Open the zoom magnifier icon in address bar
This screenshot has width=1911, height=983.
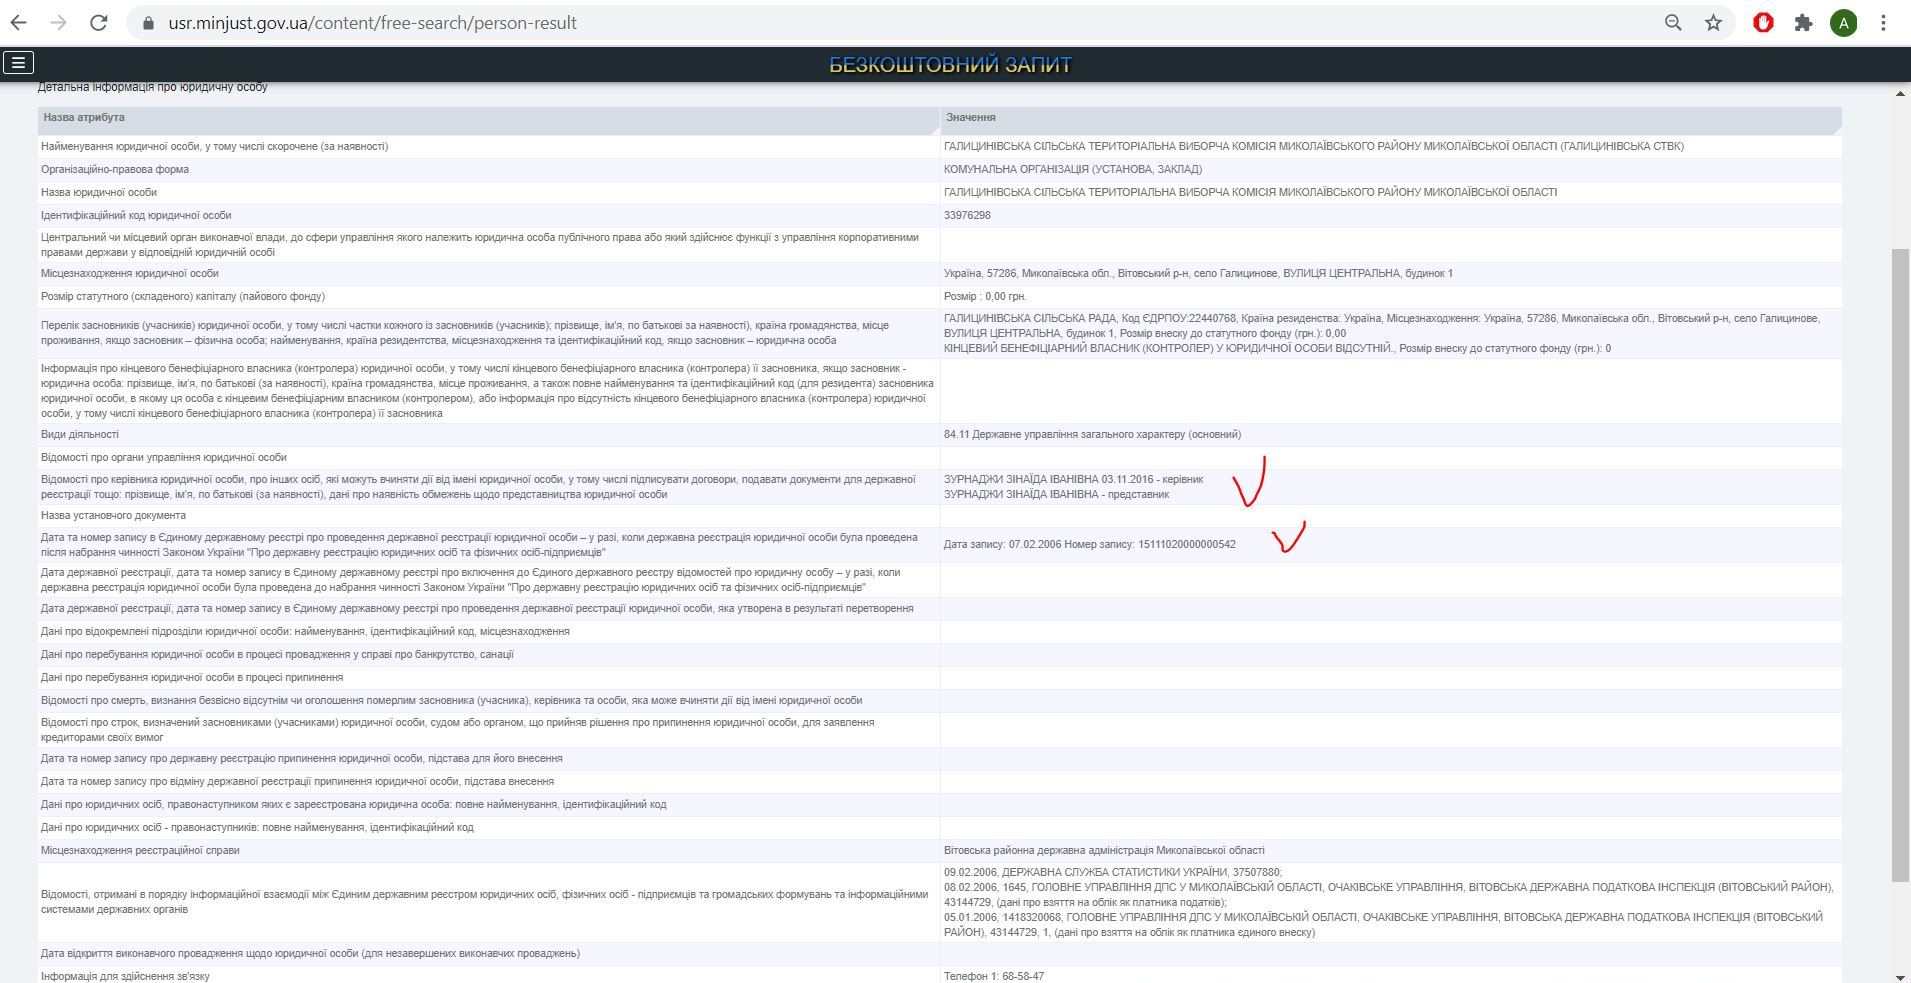tap(1673, 22)
